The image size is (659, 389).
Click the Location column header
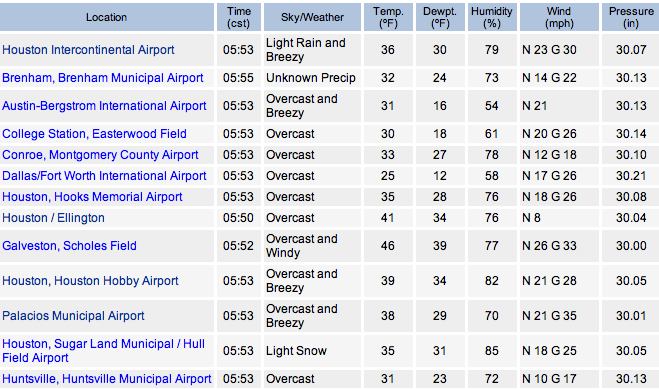coord(106,17)
